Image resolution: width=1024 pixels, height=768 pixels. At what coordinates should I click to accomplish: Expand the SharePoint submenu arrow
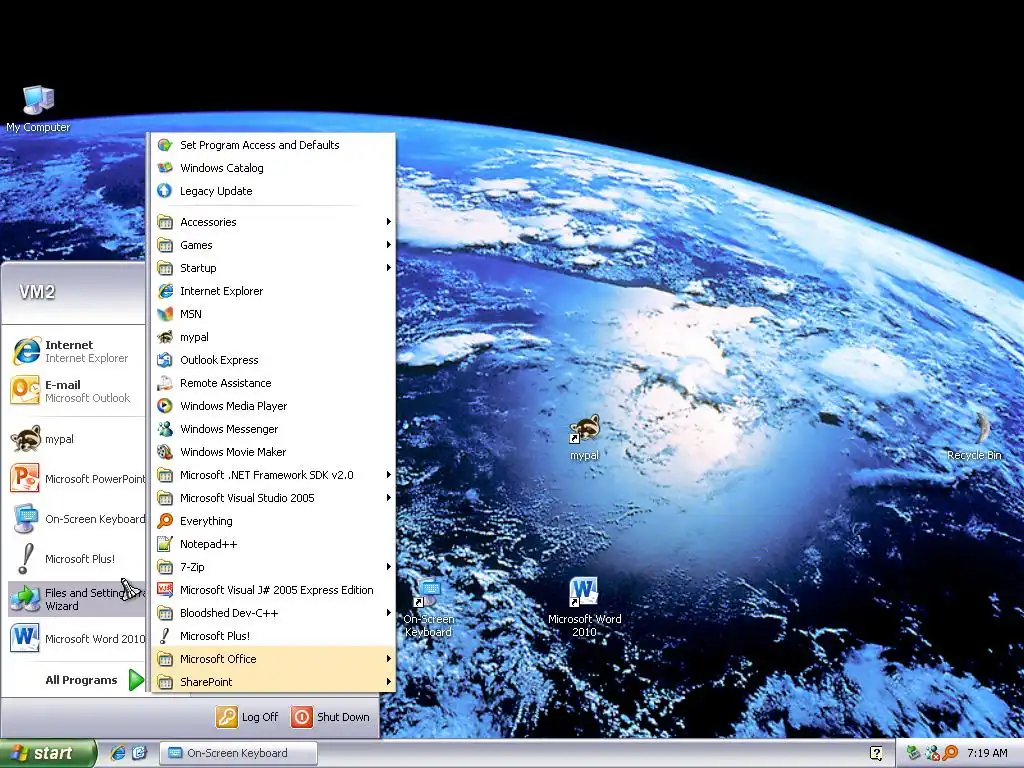click(x=389, y=682)
